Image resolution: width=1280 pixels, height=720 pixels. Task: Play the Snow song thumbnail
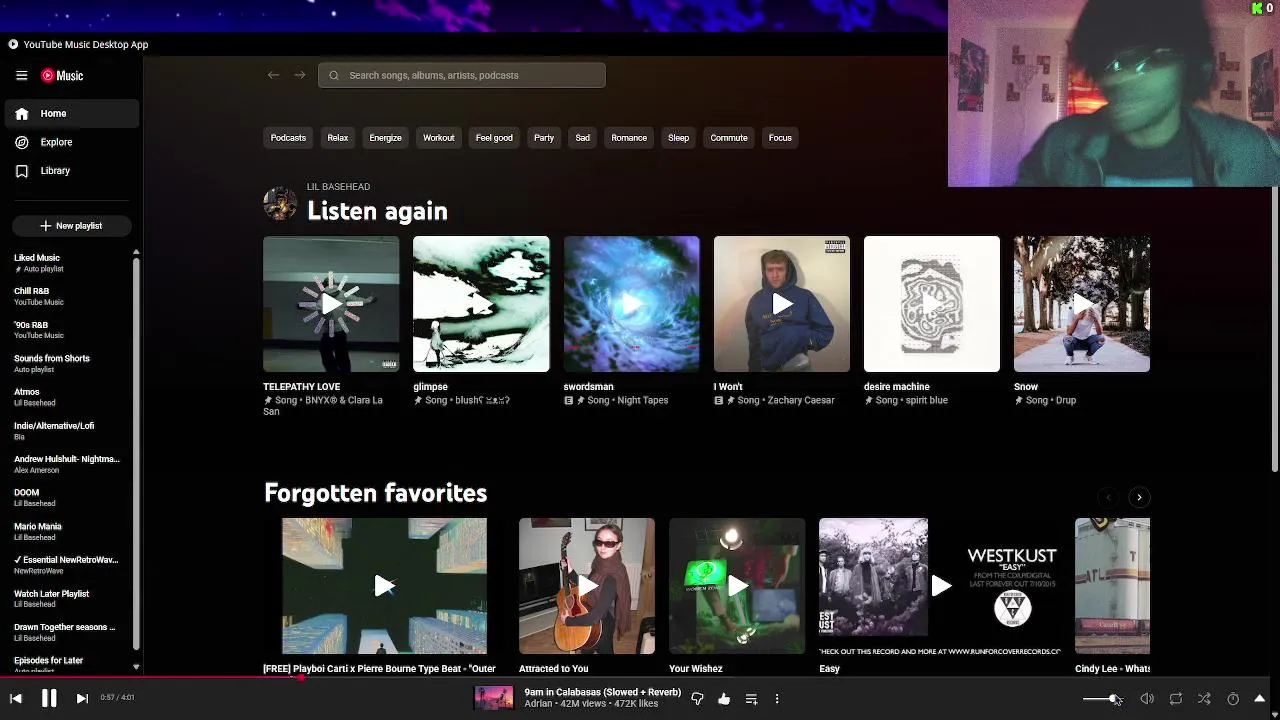pyautogui.click(x=1082, y=304)
